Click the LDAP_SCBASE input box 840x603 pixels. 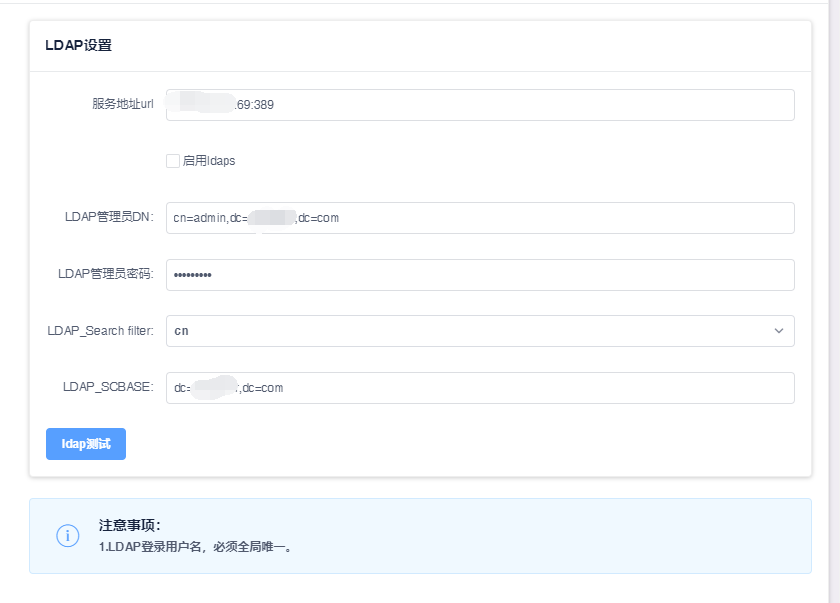pos(480,388)
